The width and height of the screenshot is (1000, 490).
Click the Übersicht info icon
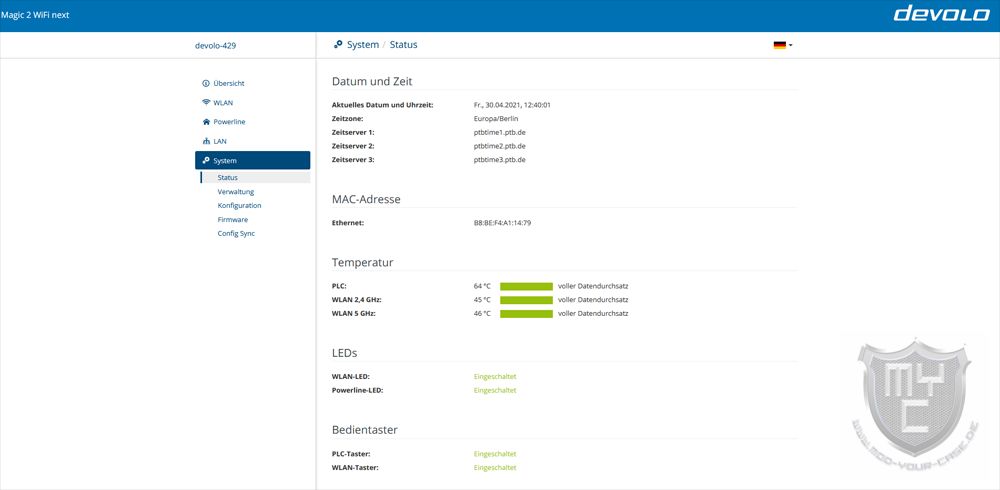(x=206, y=84)
